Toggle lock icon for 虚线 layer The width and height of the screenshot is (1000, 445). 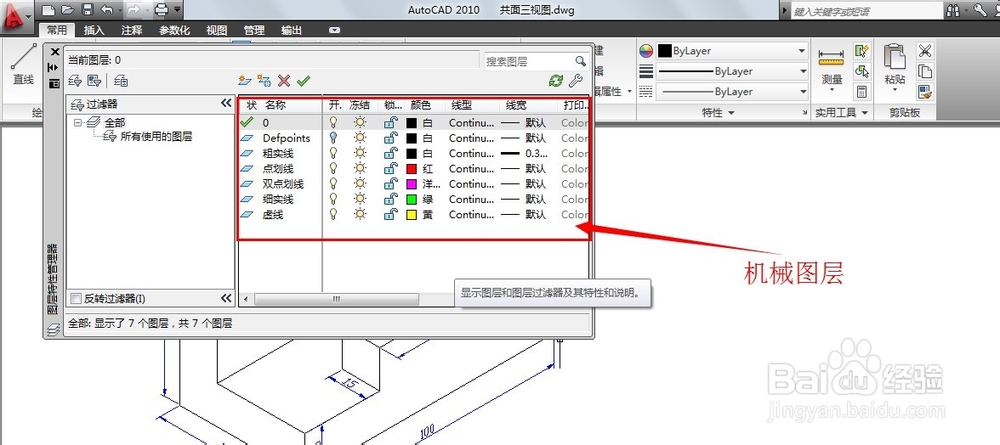pos(390,214)
